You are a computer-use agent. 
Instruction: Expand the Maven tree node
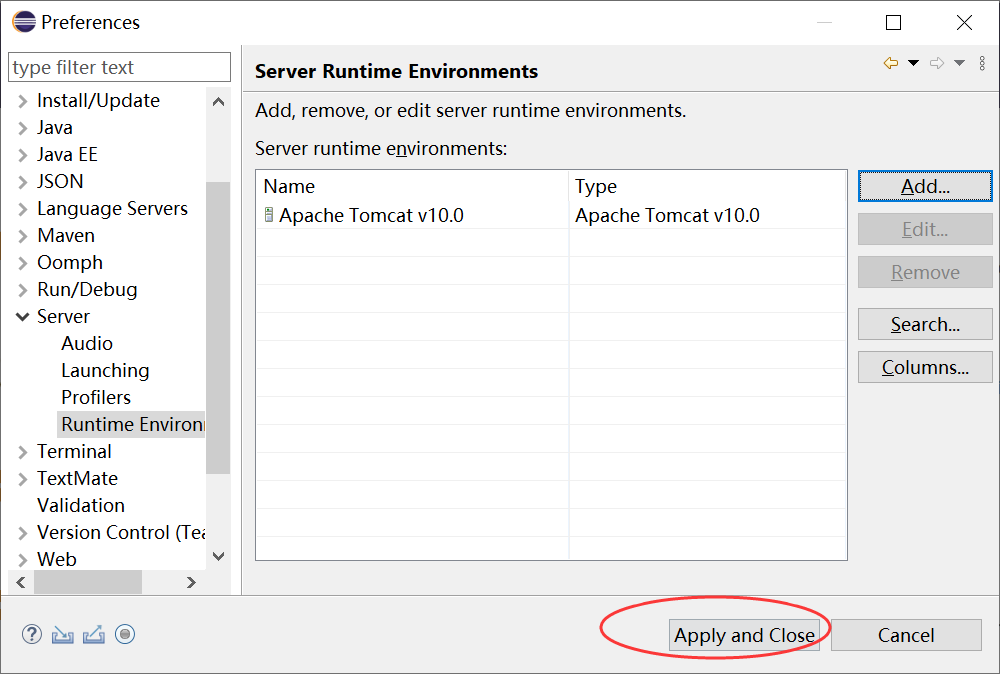(22, 236)
